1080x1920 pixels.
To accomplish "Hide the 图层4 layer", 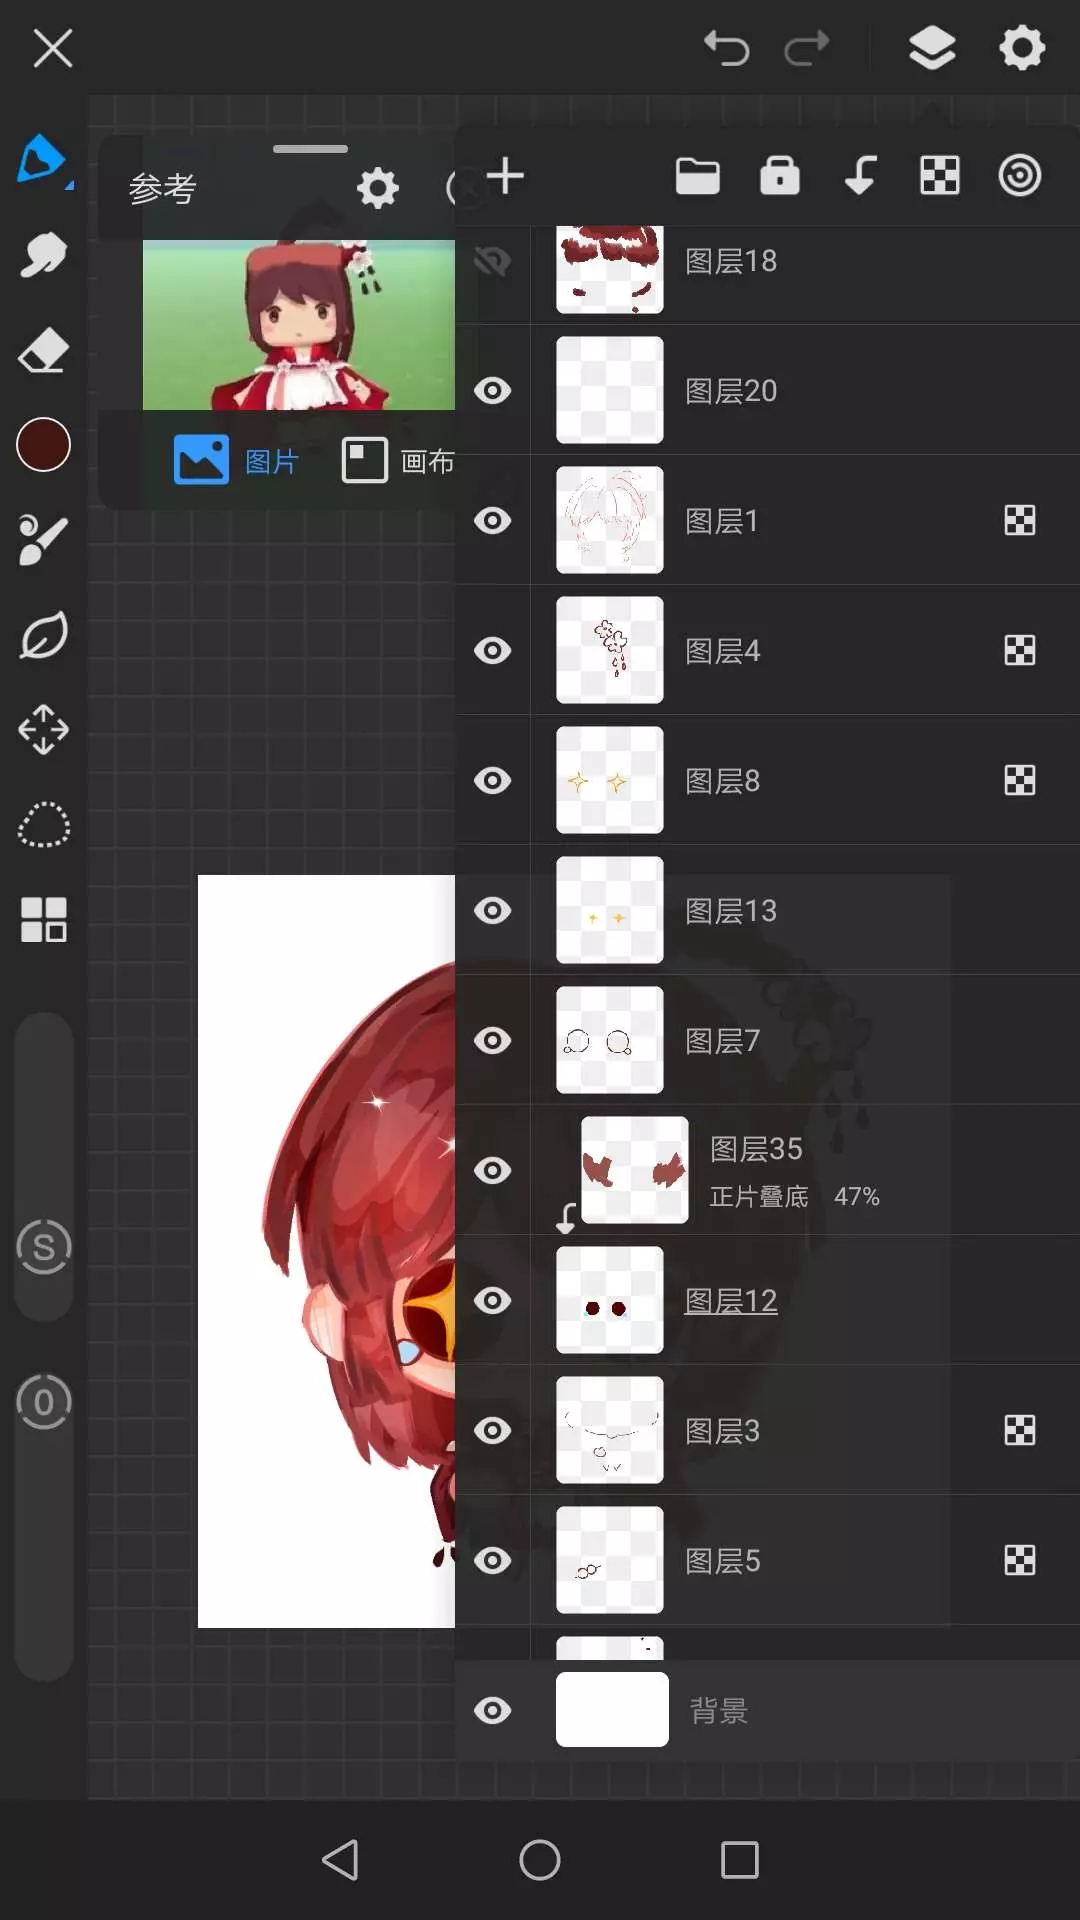I will (x=492, y=650).
